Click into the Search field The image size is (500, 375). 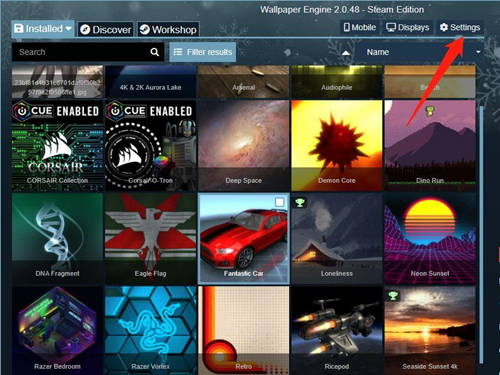click(88, 52)
